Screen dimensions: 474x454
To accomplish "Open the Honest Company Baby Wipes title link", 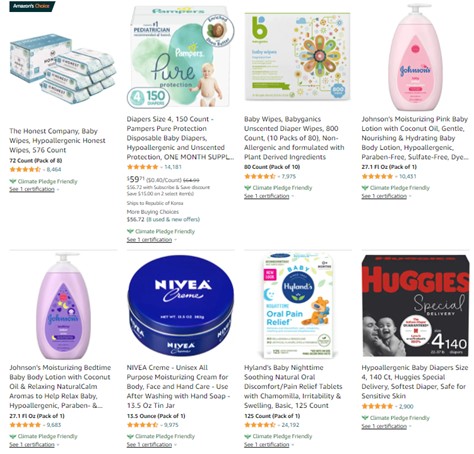I will pos(57,140).
